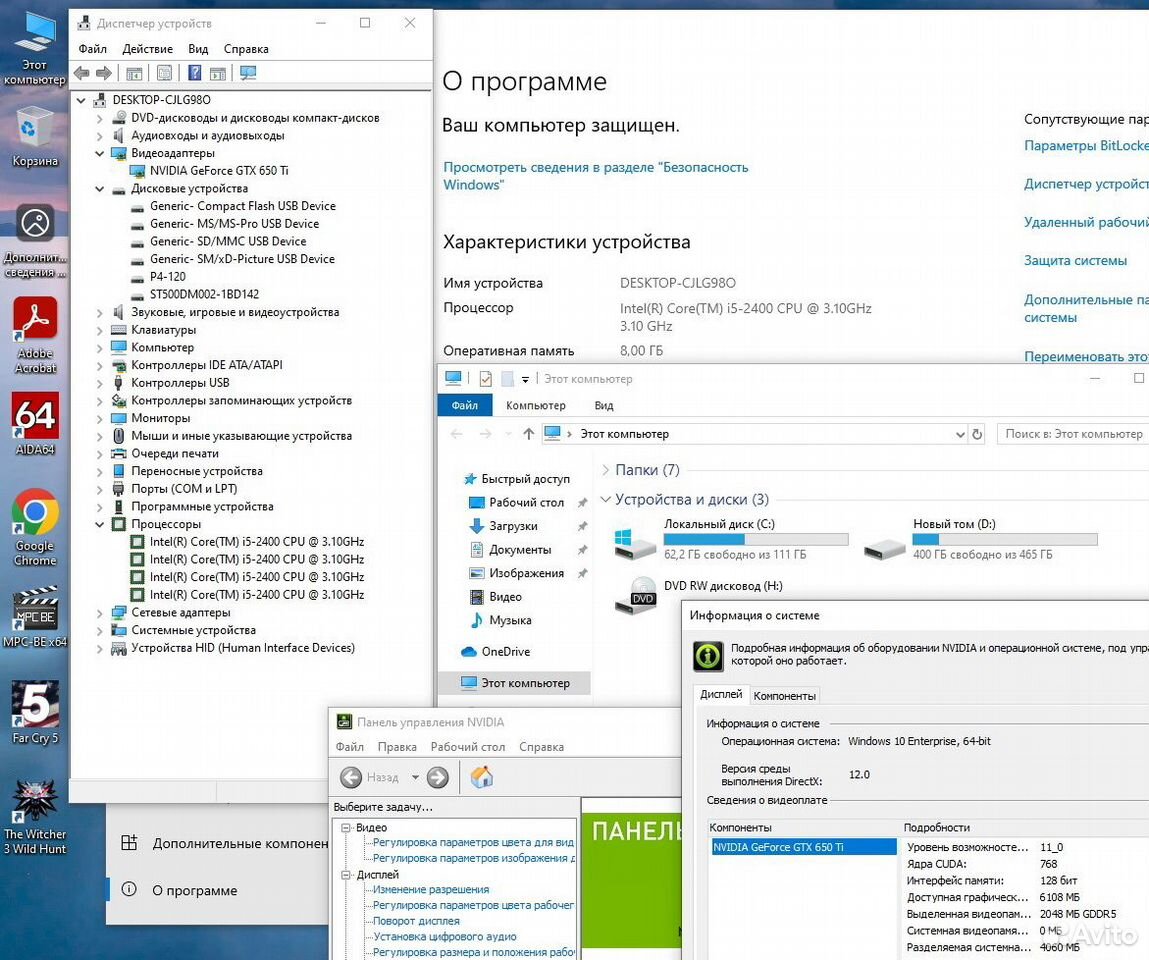Expand the Клавиатуры node

tap(100, 330)
